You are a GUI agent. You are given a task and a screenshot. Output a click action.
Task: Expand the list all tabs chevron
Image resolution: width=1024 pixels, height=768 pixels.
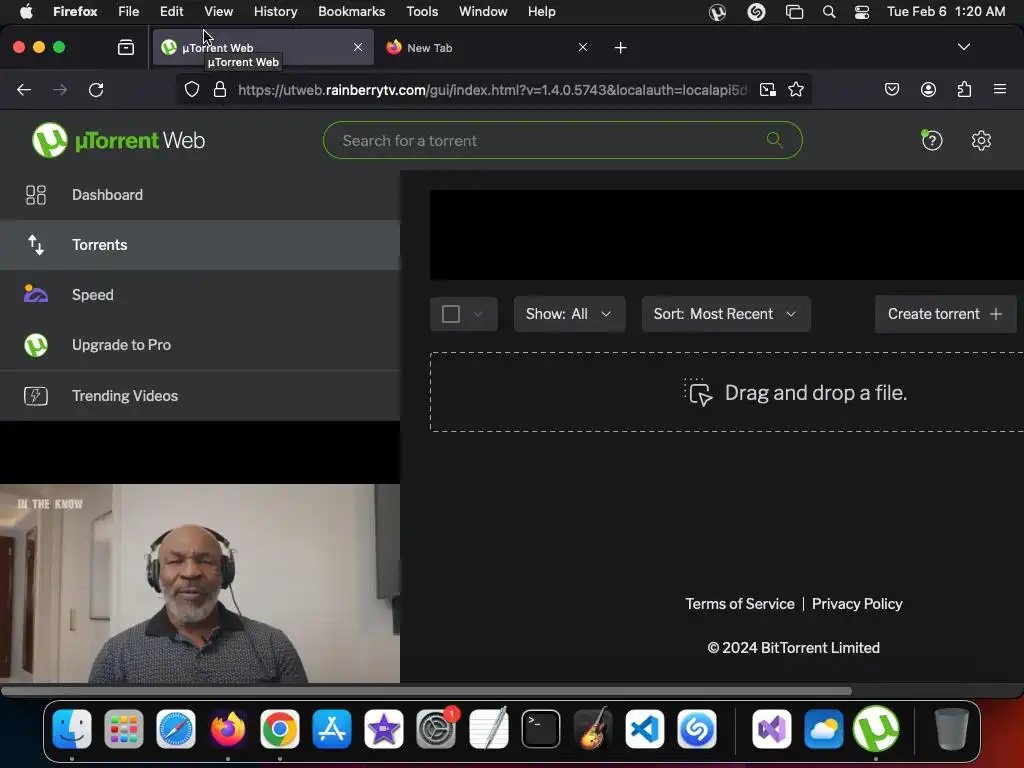click(963, 47)
